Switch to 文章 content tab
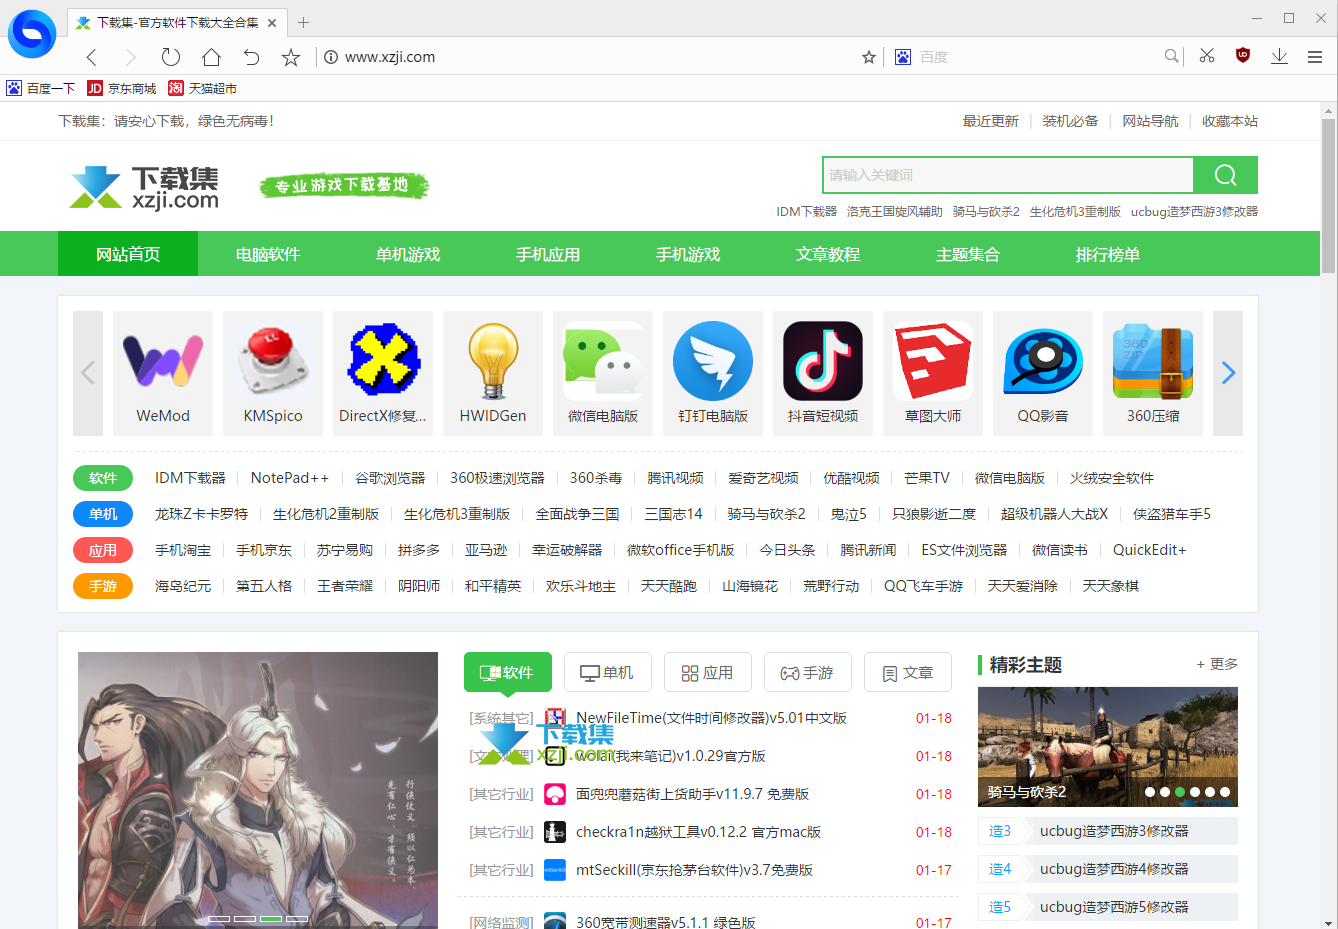This screenshot has width=1338, height=929. (908, 672)
